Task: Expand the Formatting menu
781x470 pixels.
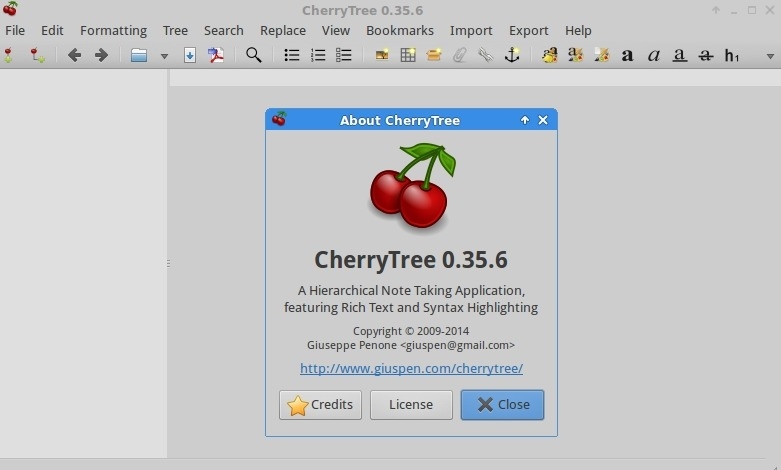Action: pyautogui.click(x=113, y=30)
